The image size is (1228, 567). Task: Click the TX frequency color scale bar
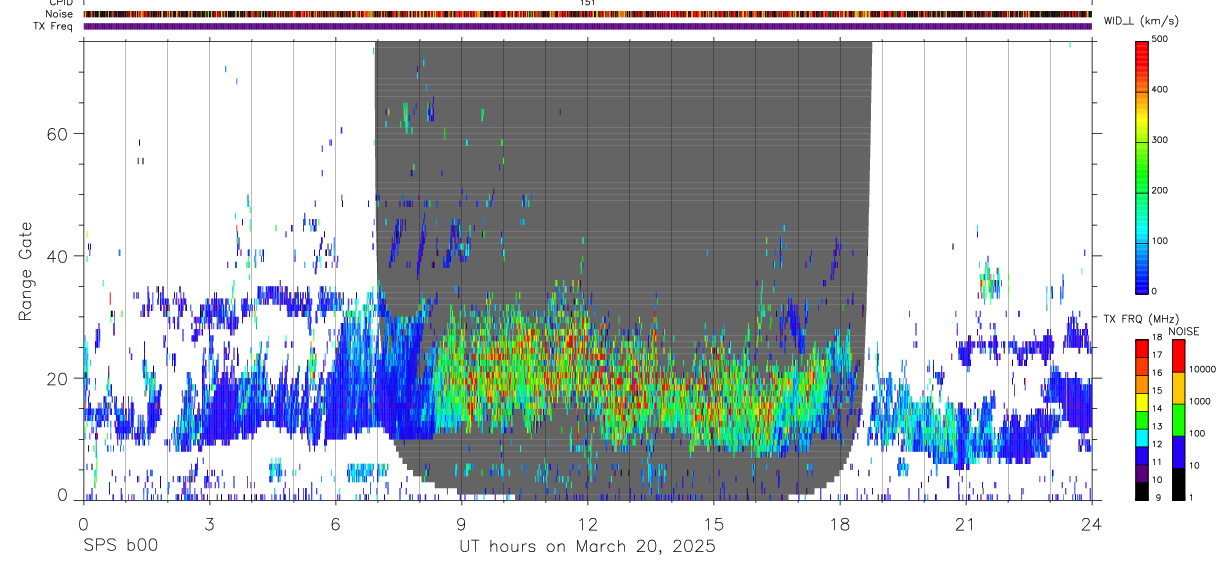tap(1142, 419)
